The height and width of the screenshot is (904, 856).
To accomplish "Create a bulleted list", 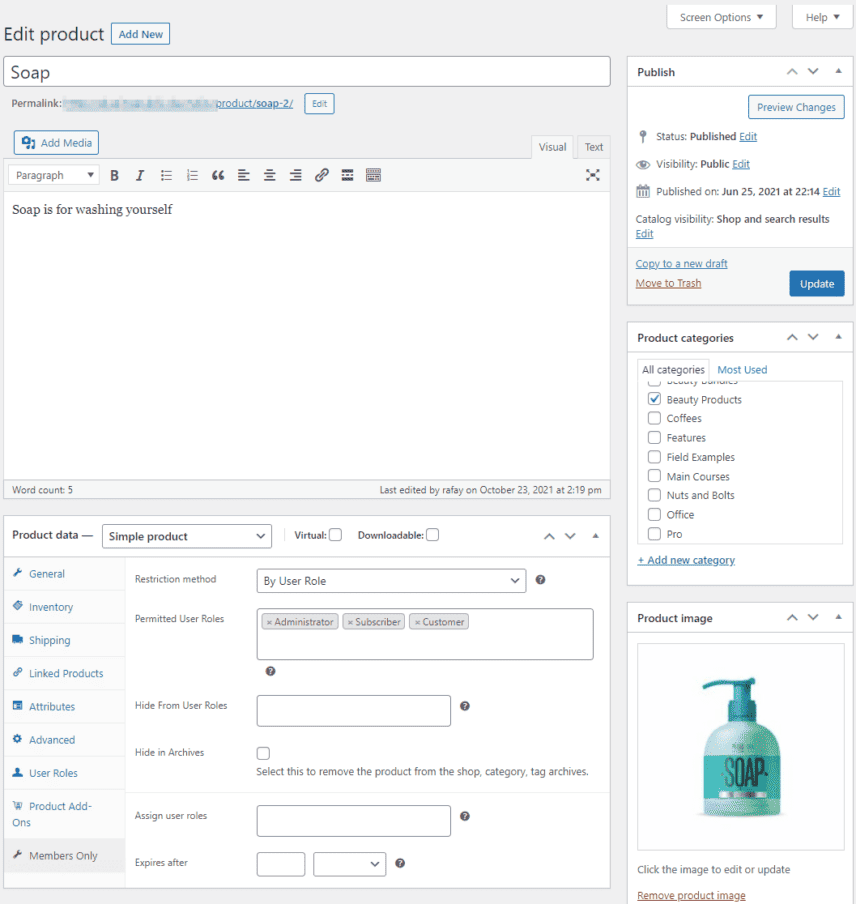I will (165, 175).
